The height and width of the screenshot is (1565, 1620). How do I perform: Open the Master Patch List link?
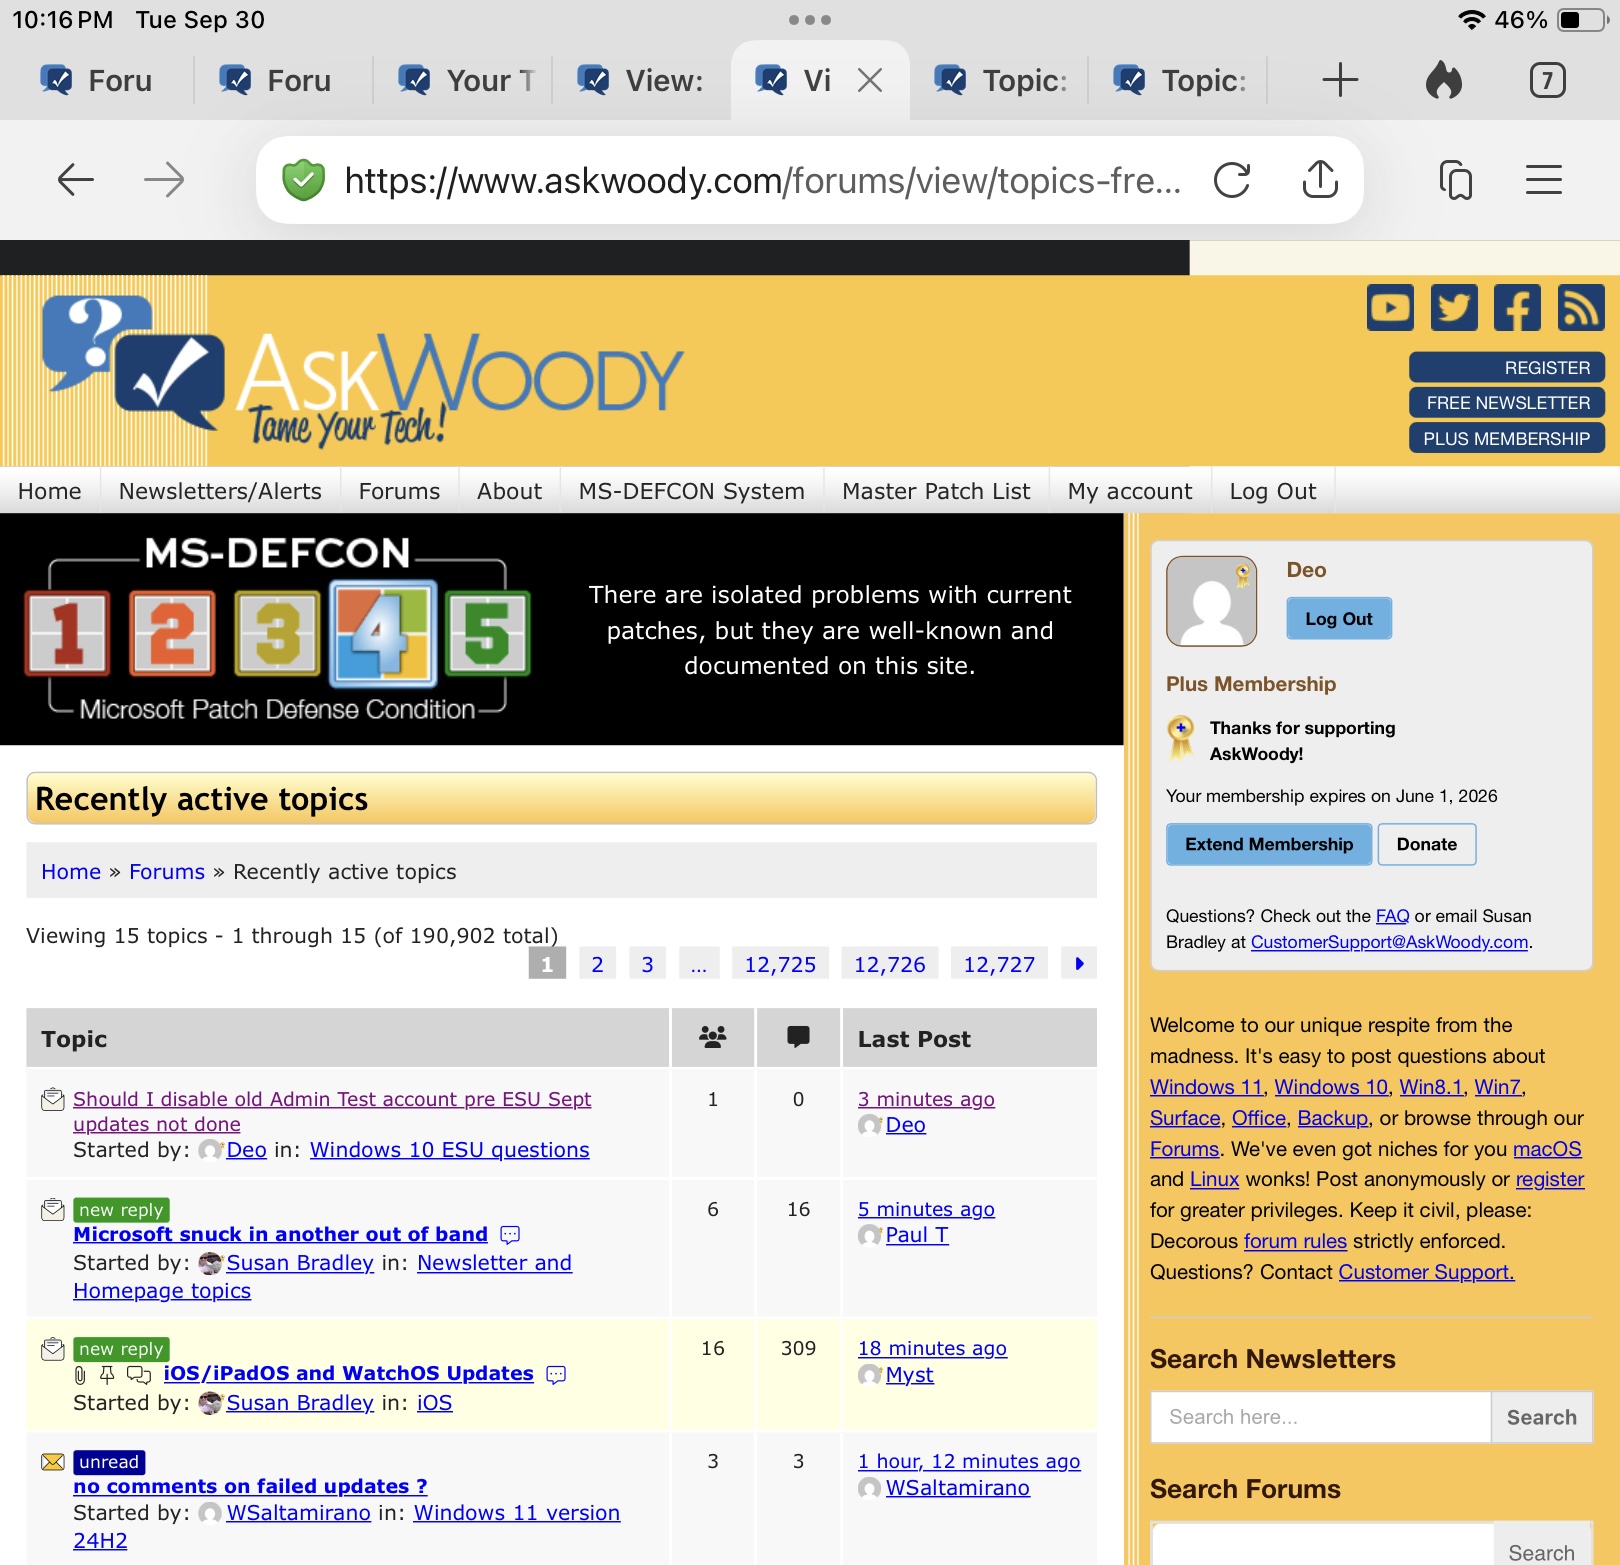point(936,491)
